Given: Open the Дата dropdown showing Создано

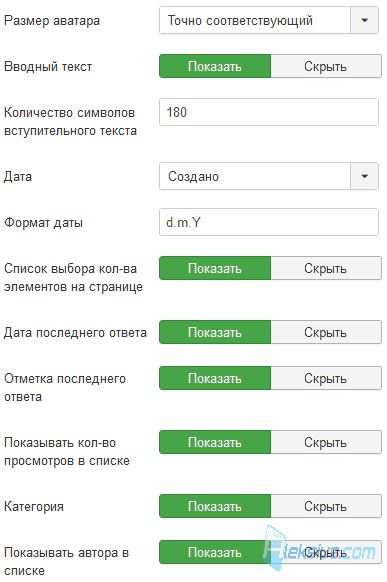Looking at the screenshot, I should coord(269,176).
